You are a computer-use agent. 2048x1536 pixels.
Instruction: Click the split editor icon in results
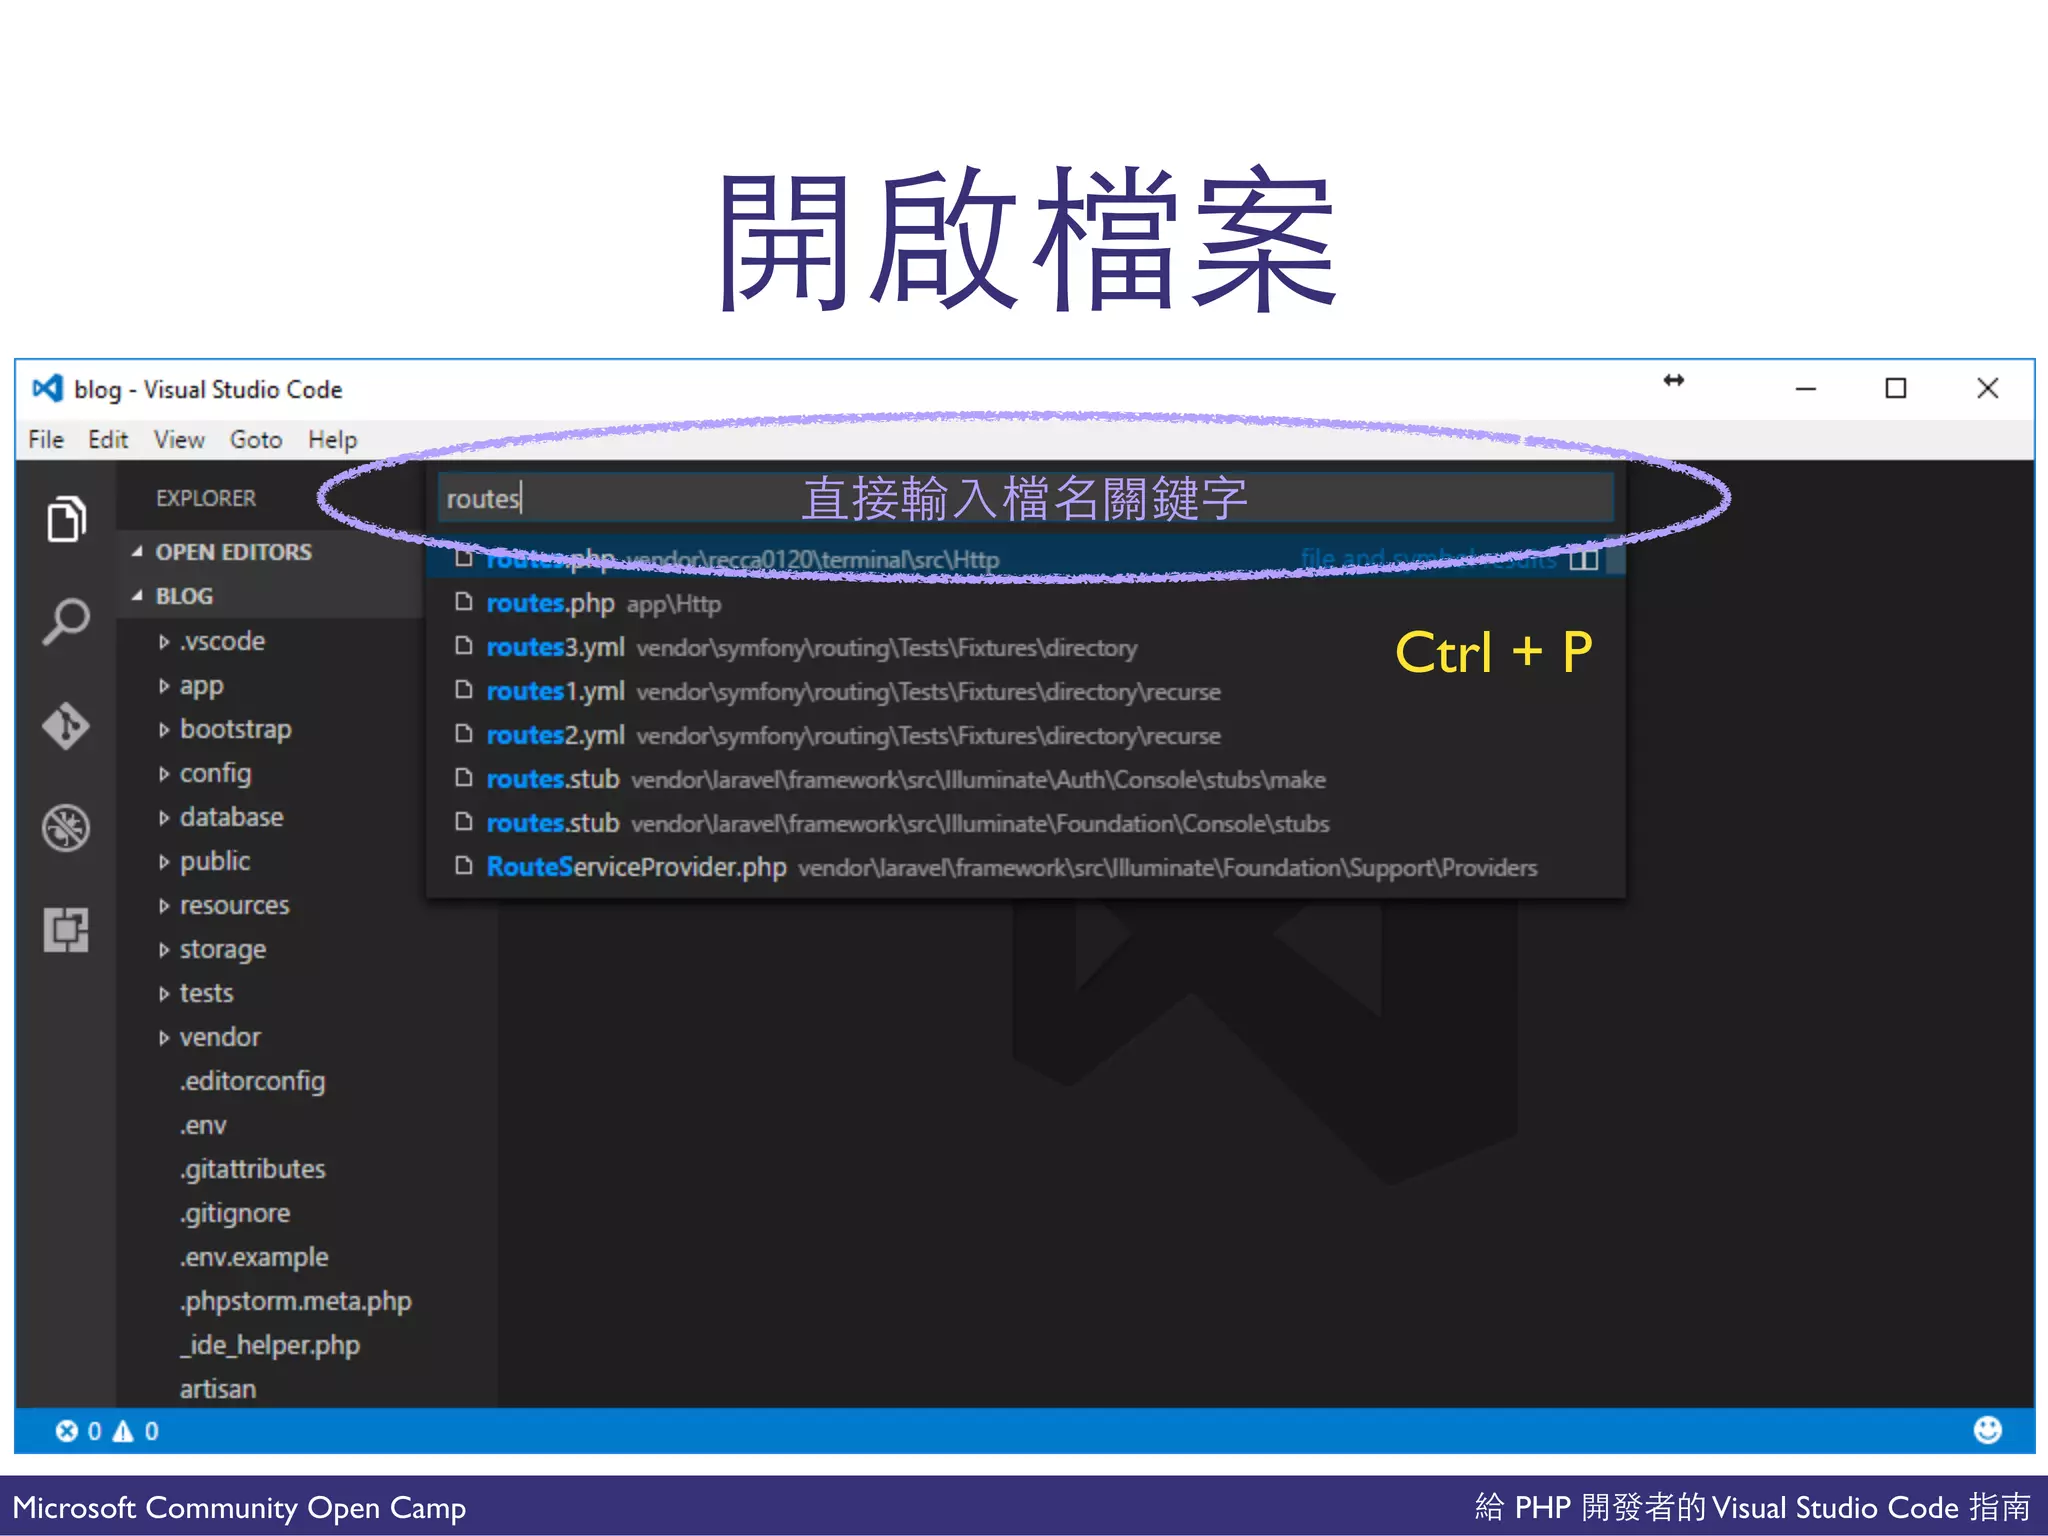[1583, 559]
